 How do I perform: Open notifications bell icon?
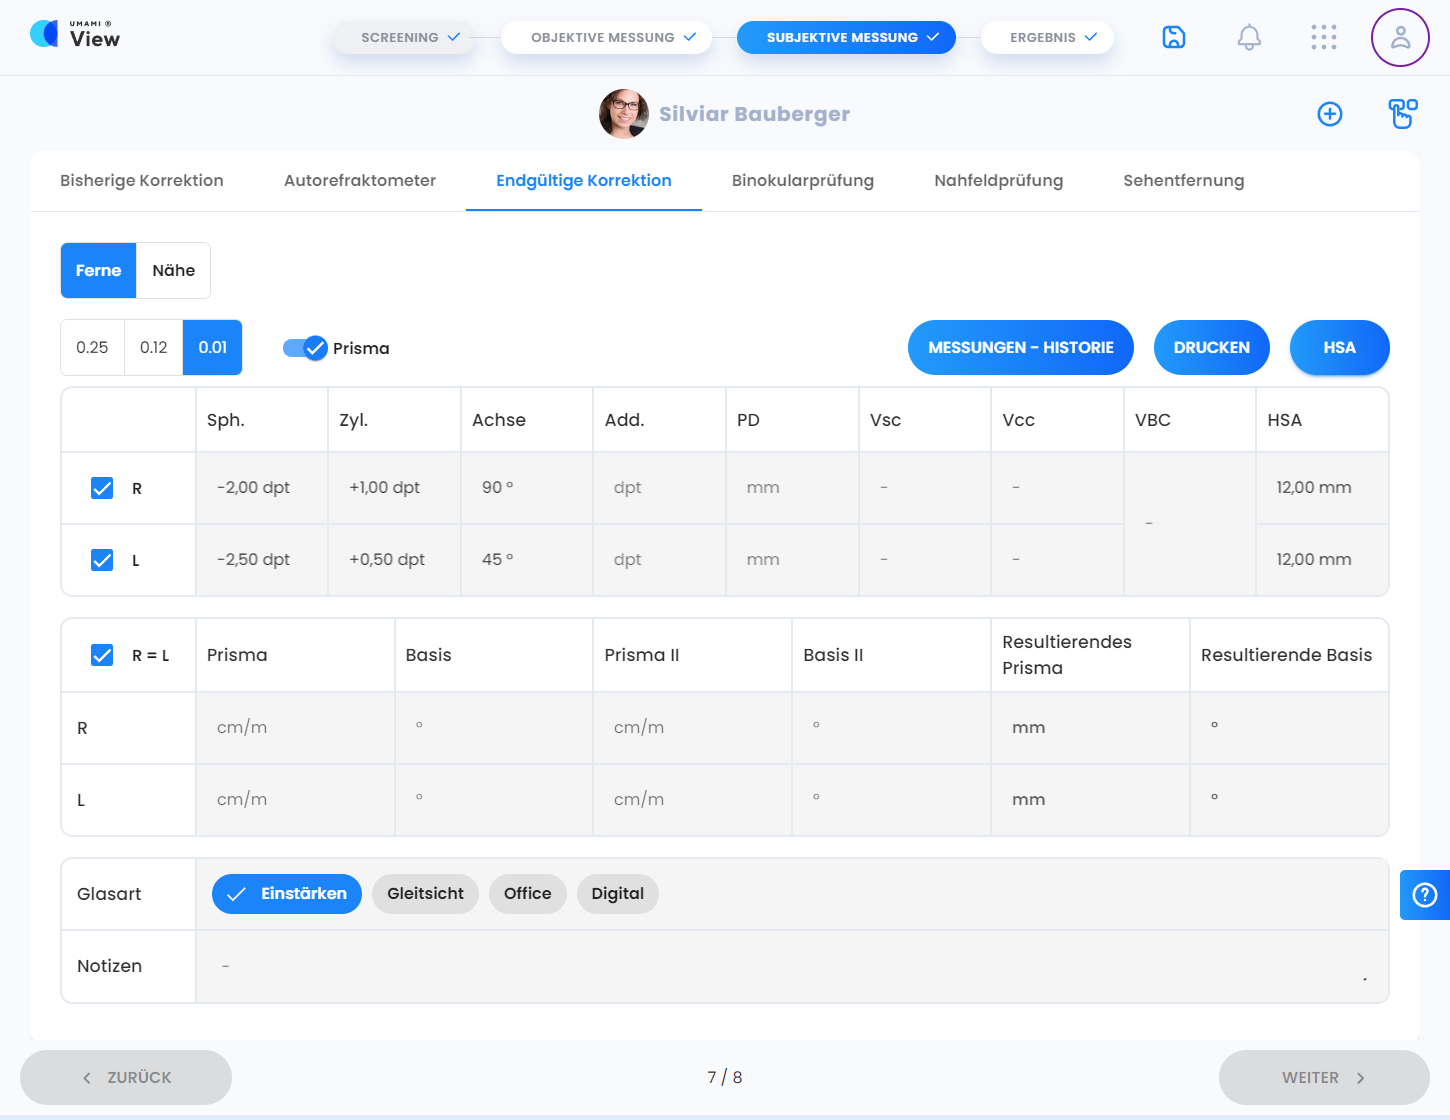1249,37
